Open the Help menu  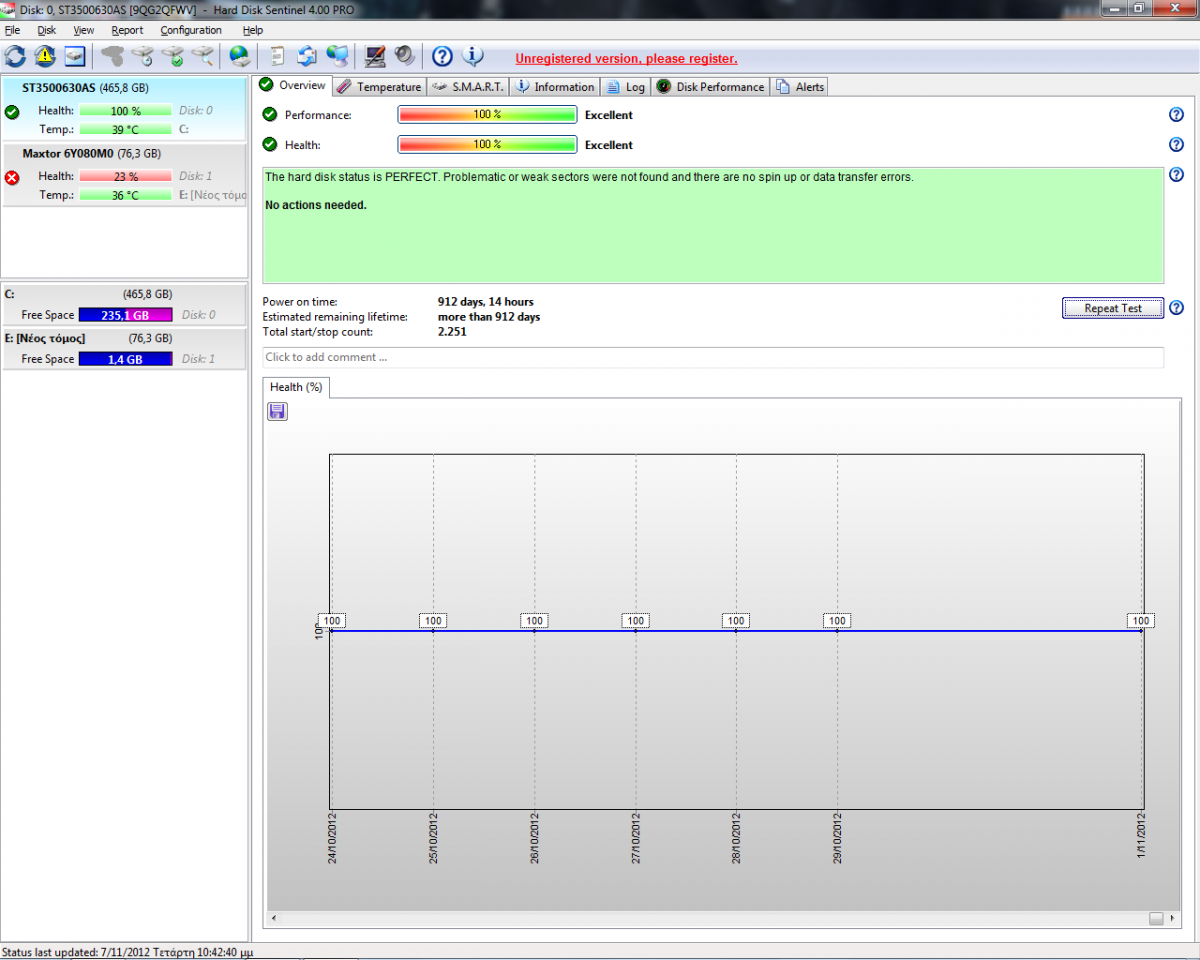coord(253,30)
